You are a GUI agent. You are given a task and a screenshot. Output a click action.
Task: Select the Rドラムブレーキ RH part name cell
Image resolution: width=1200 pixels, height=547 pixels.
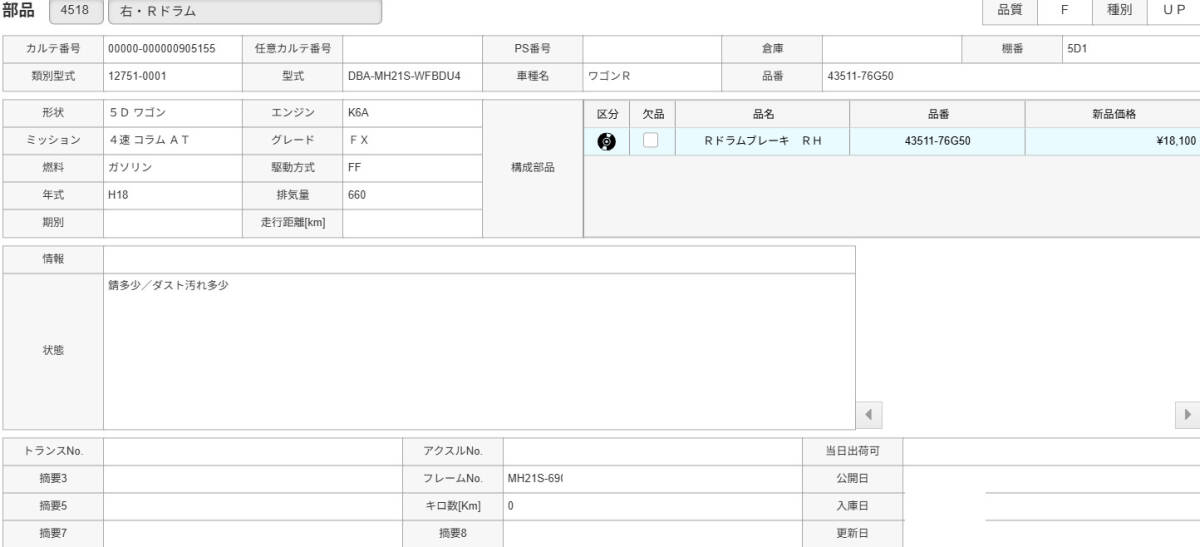pyautogui.click(x=763, y=141)
